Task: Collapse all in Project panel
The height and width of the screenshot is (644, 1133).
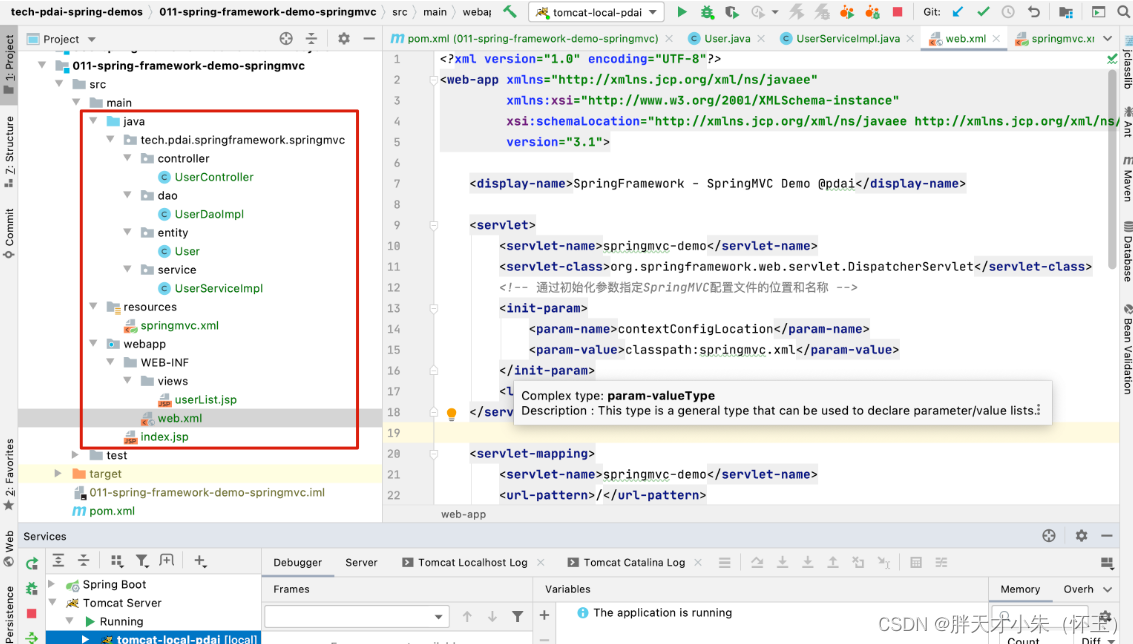Action: click(311, 39)
